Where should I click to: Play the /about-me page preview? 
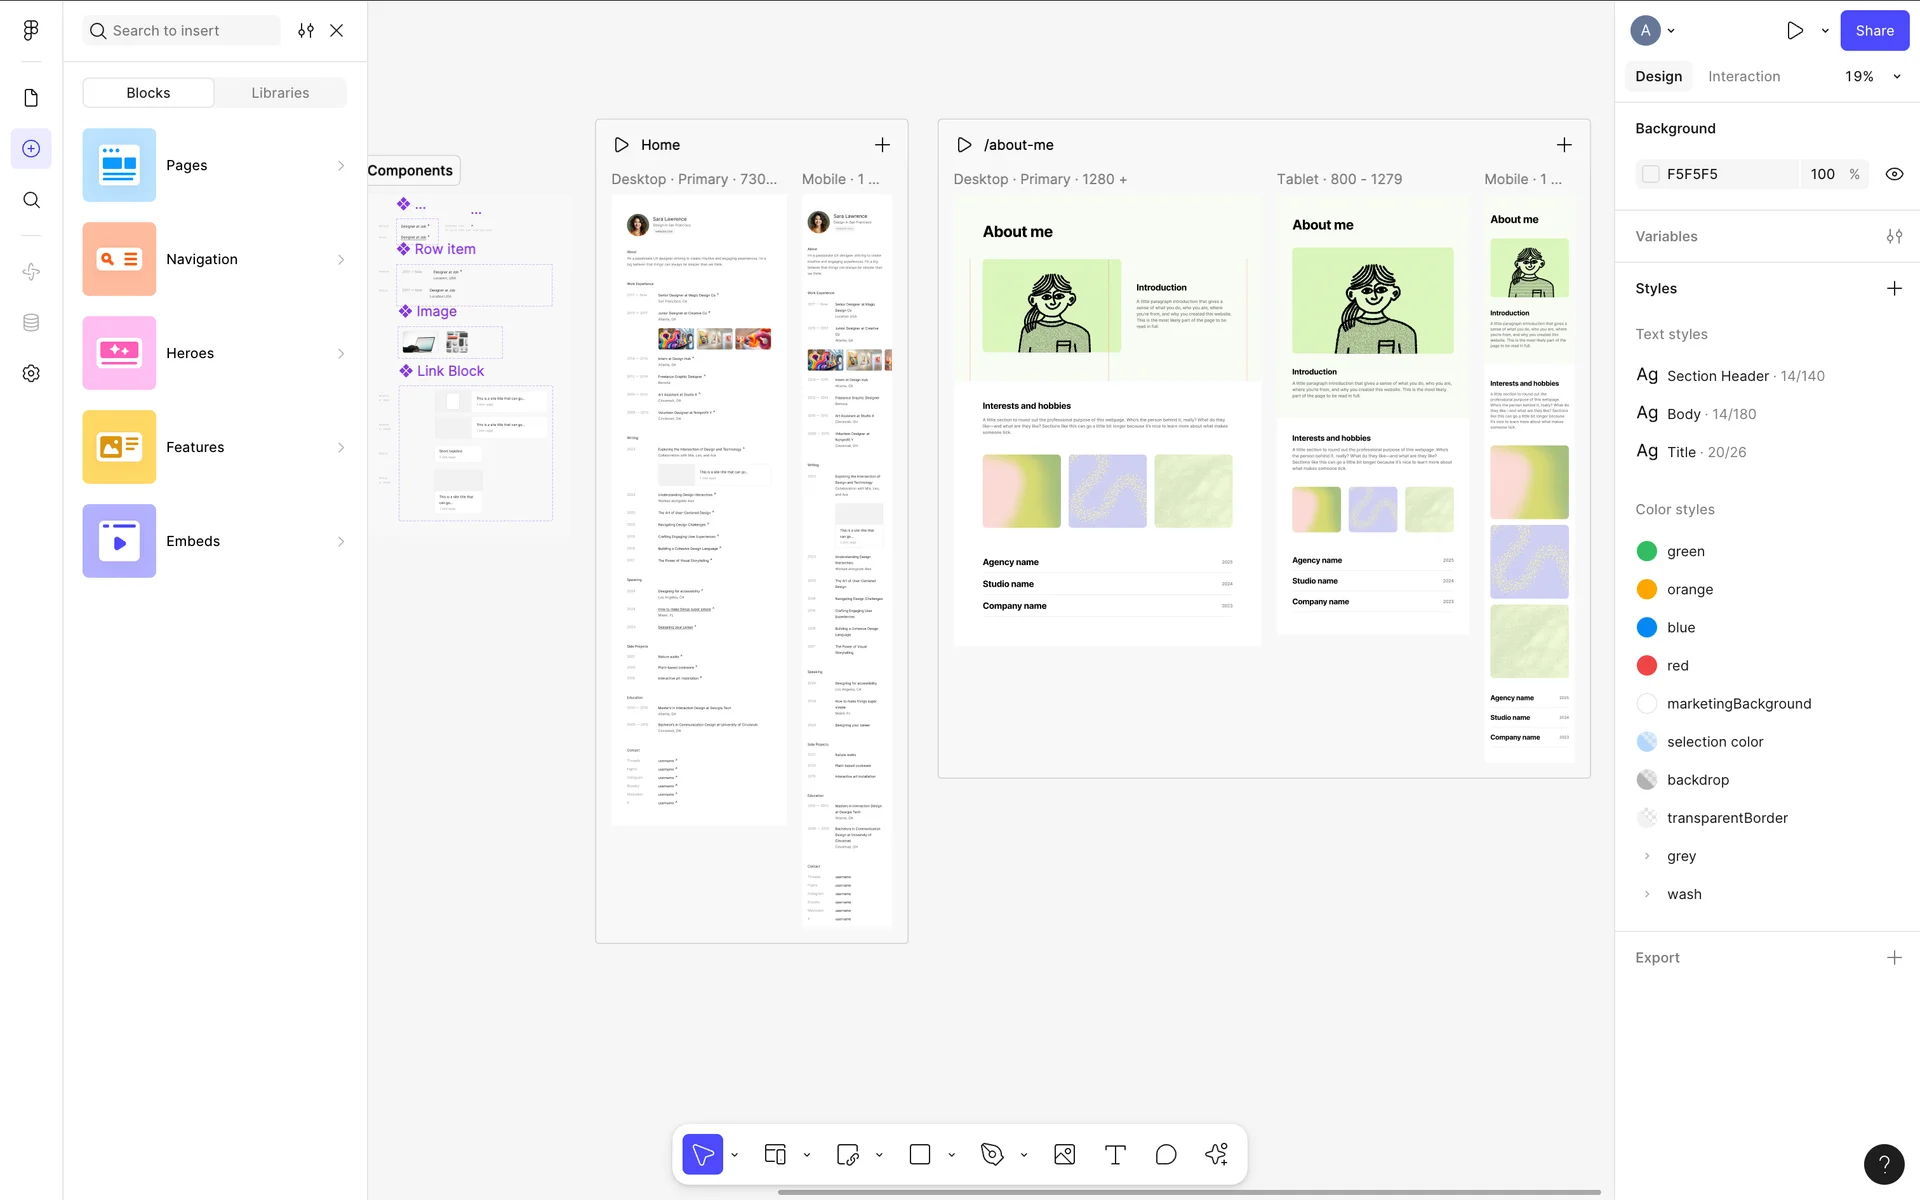[964, 145]
